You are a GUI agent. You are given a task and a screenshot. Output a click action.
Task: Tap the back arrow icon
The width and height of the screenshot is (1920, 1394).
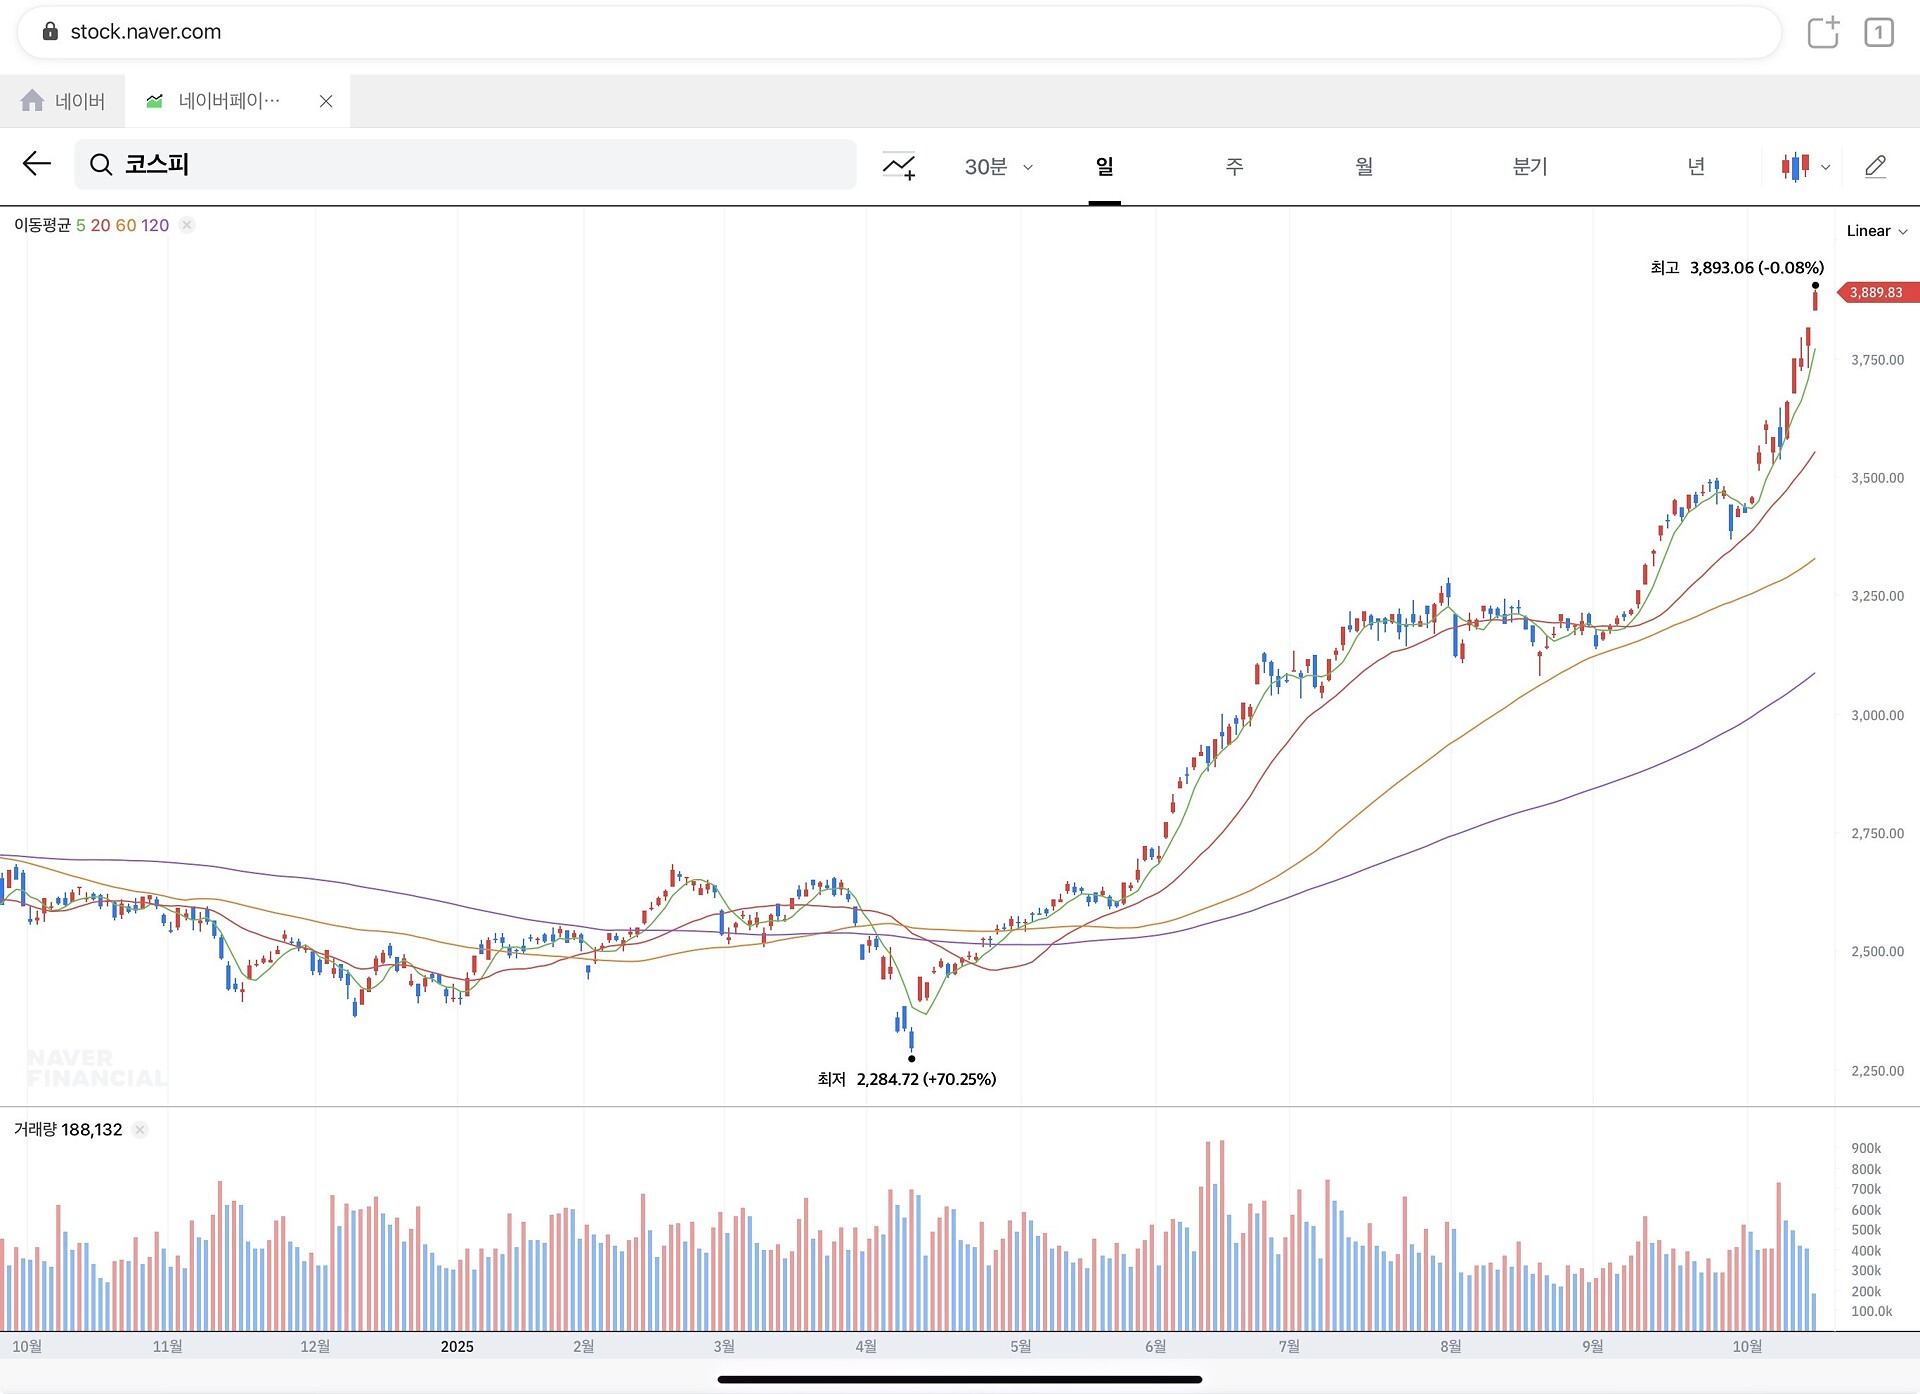click(x=37, y=164)
